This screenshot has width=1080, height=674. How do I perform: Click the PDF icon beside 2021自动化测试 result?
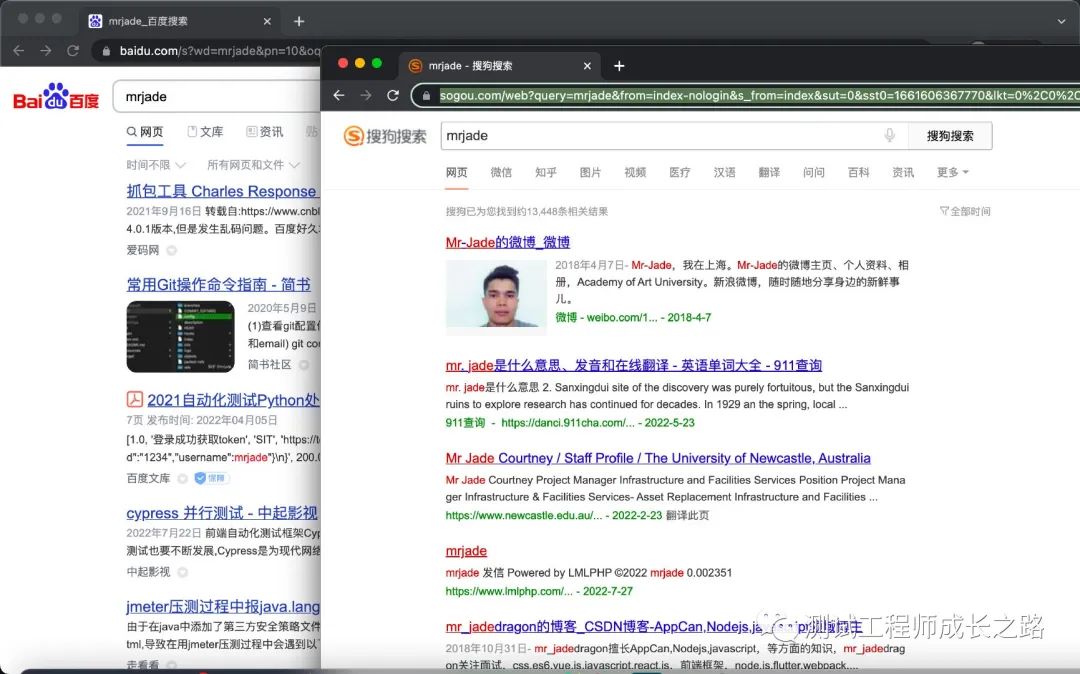click(134, 399)
